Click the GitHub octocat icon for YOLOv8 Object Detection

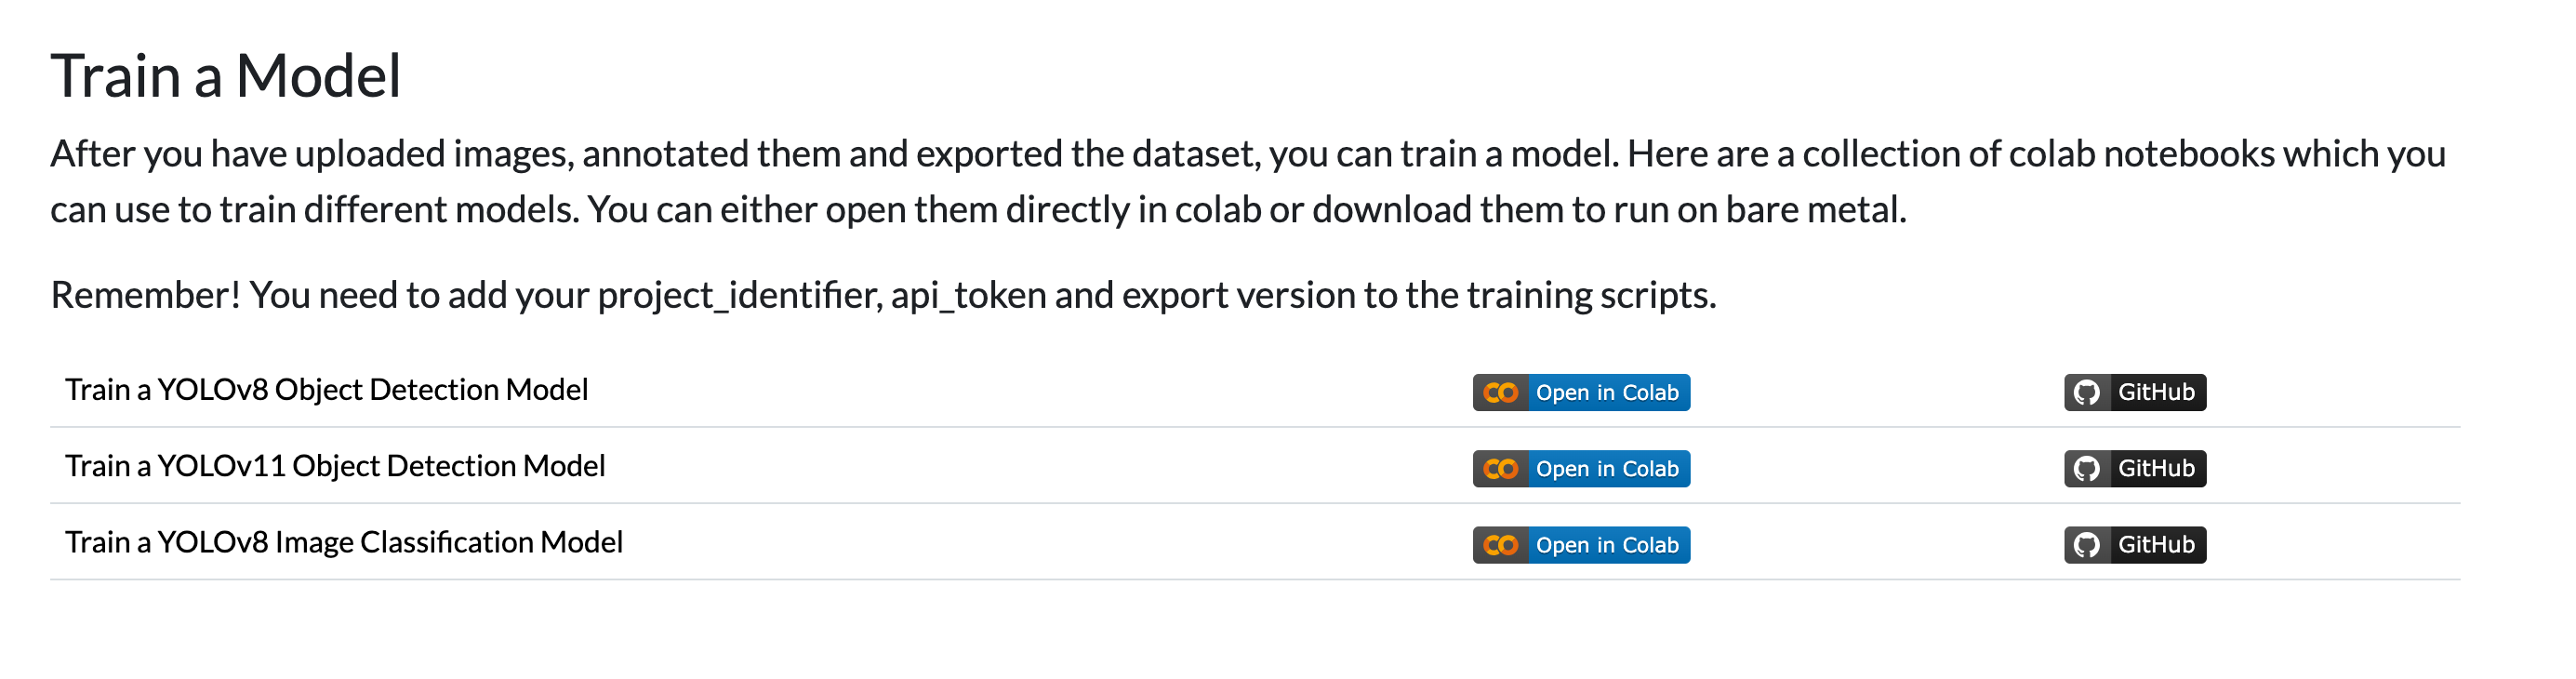[x=2087, y=393]
